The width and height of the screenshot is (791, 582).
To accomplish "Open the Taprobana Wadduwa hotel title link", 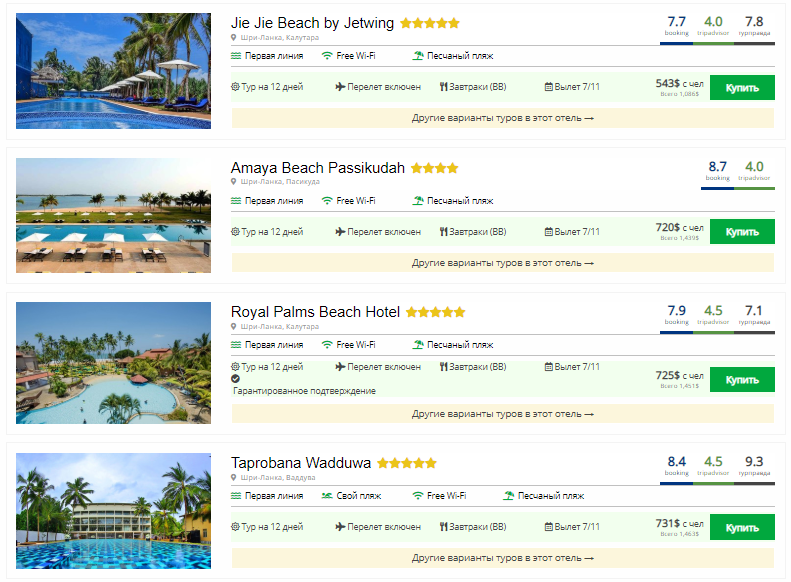I will (301, 462).
